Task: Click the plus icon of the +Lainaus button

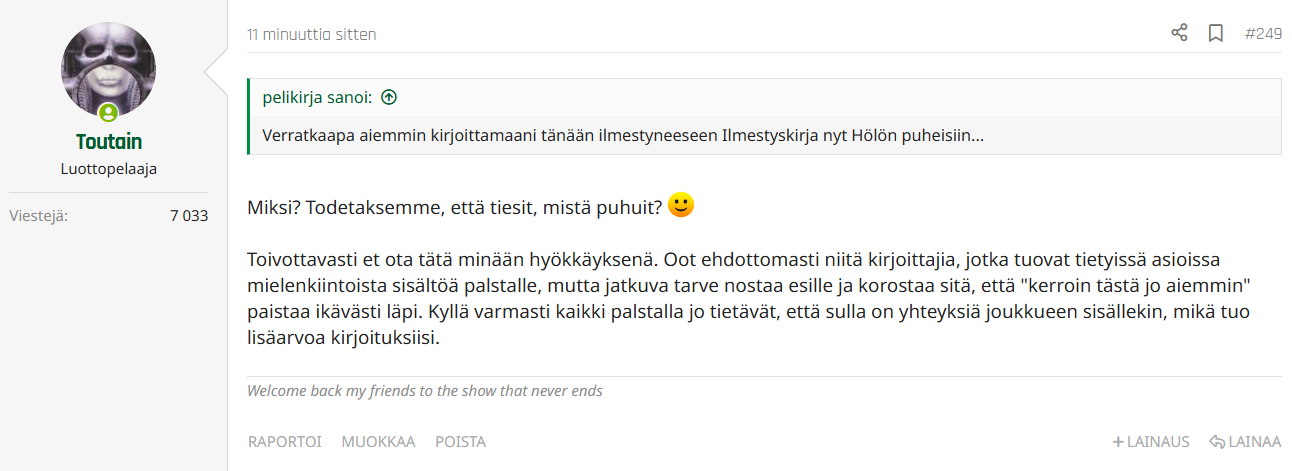Action: point(1118,442)
